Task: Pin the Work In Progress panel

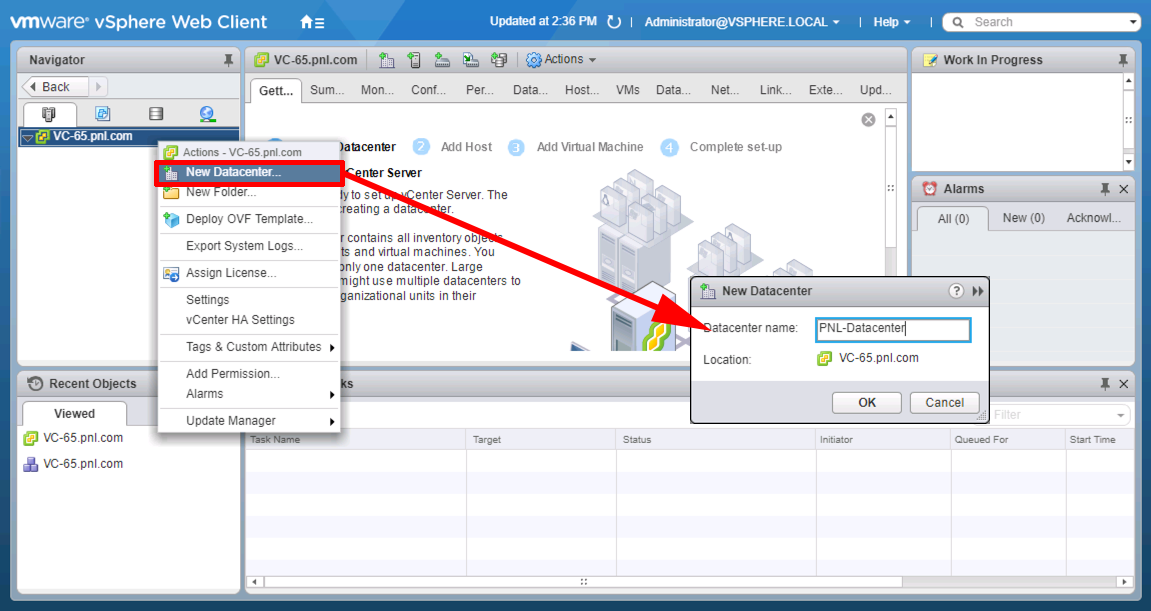Action: point(1122,60)
